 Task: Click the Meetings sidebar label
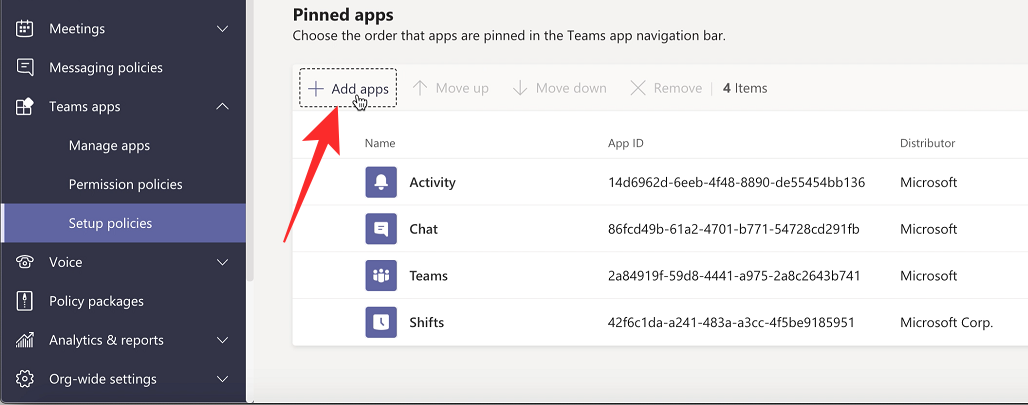coord(77,29)
